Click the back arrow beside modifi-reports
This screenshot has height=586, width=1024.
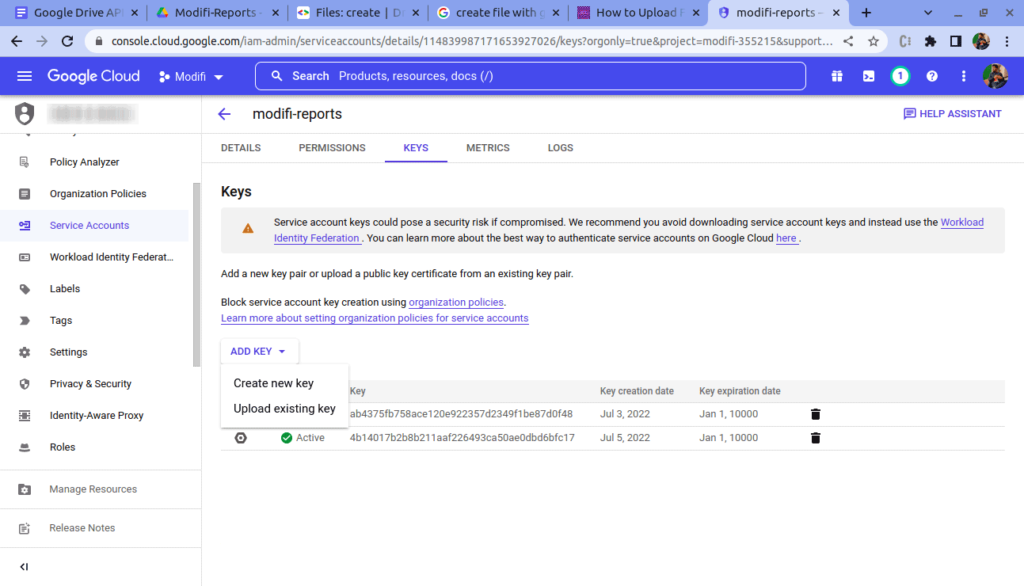point(224,114)
